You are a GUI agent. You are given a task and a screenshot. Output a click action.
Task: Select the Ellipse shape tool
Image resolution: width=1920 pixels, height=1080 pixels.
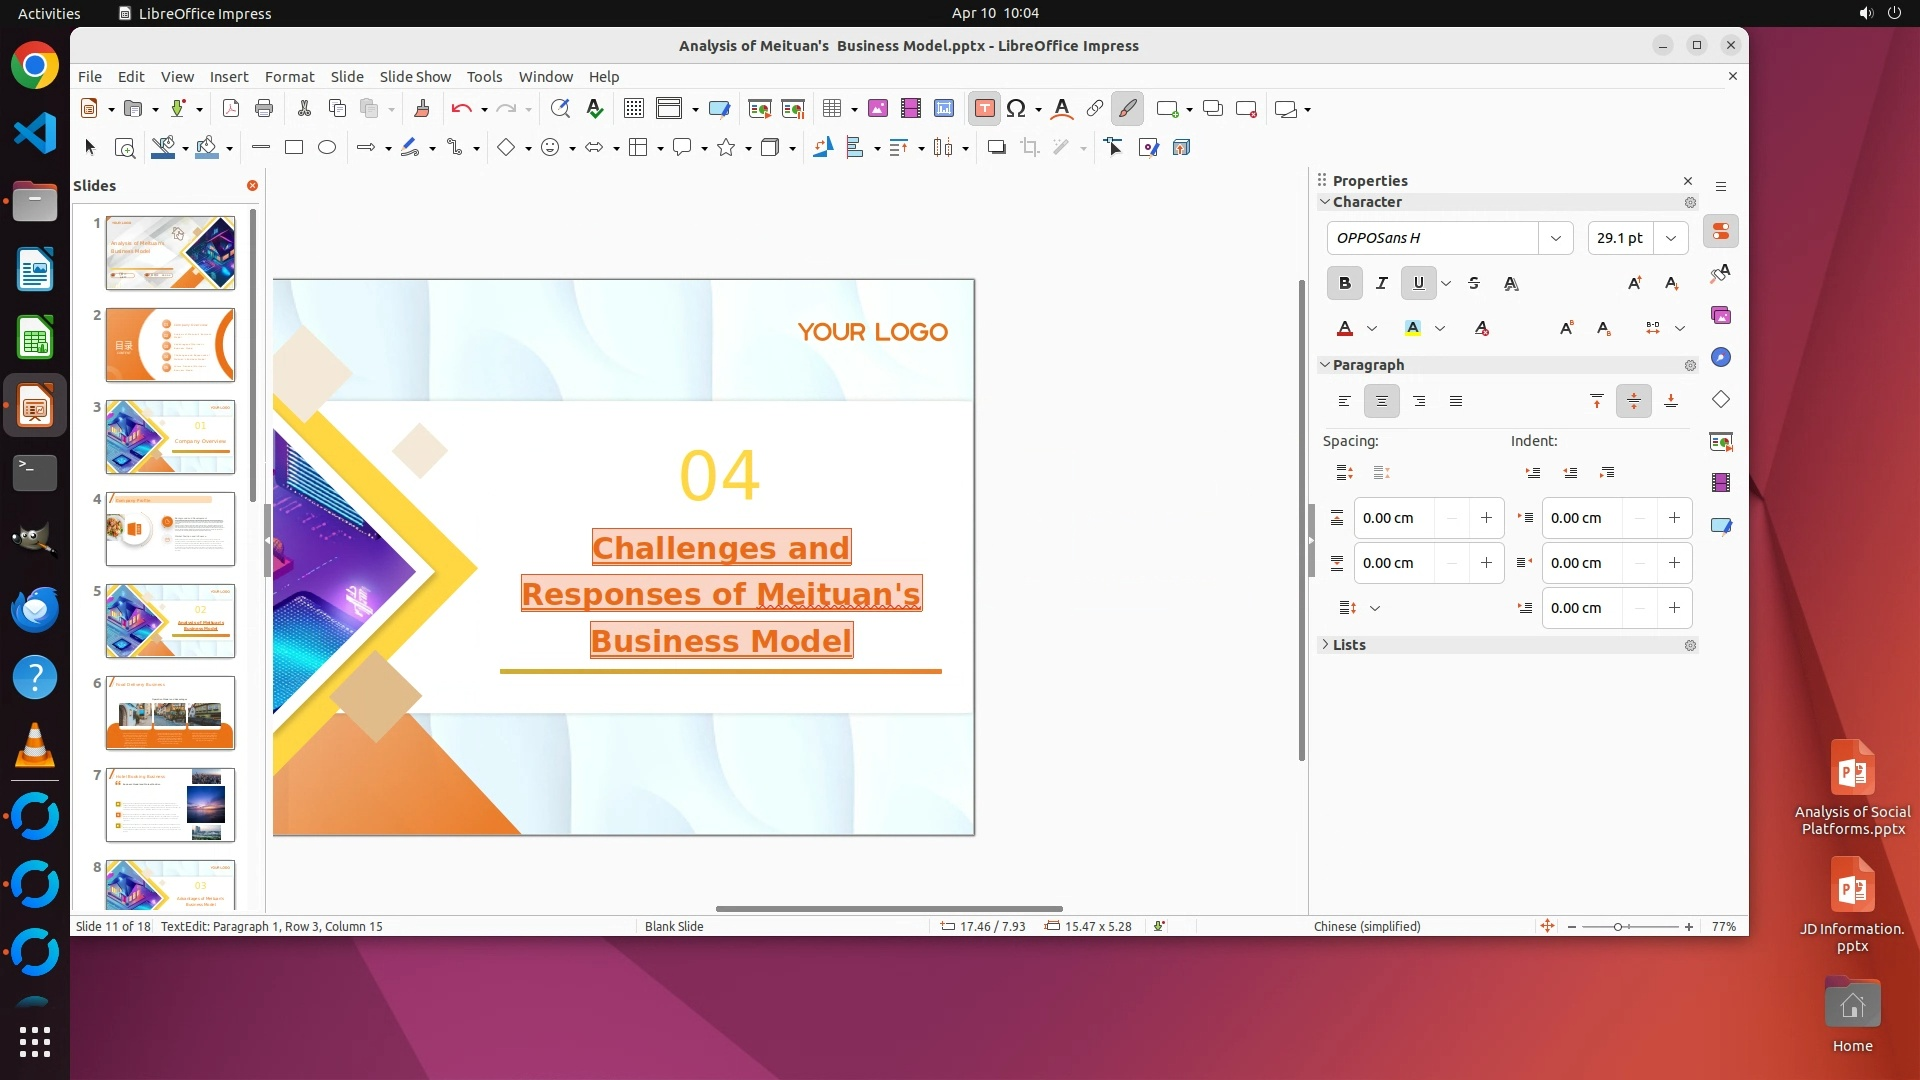click(x=327, y=148)
